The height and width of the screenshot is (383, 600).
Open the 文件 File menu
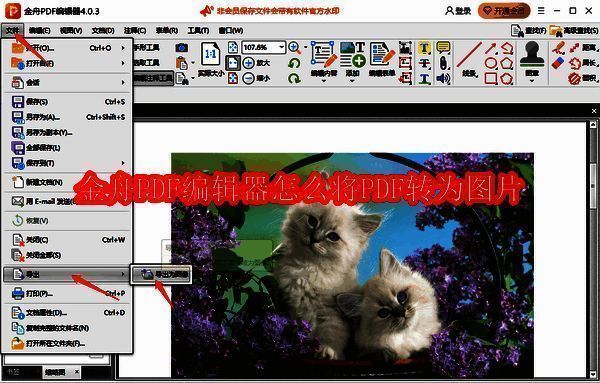pyautogui.click(x=13, y=30)
